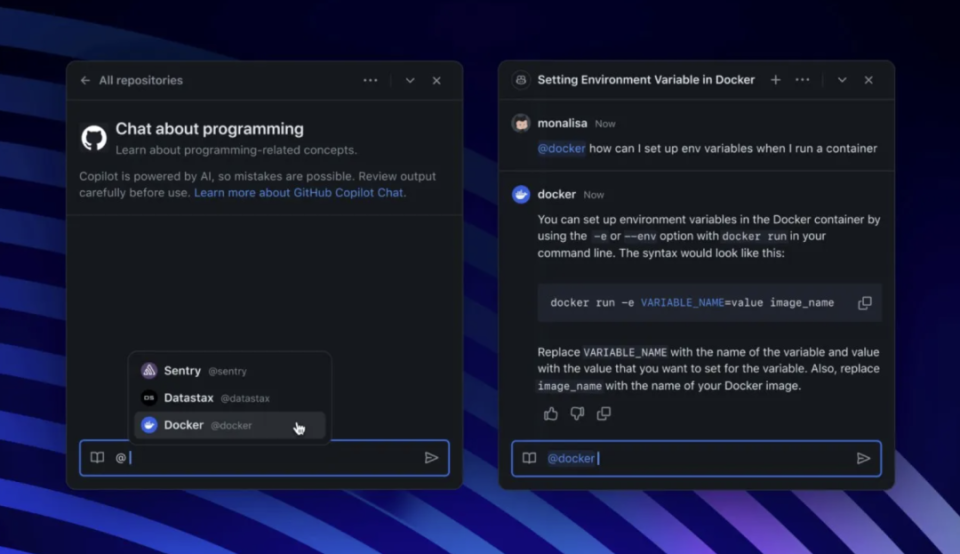This screenshot has height=554, width=960.
Task: Focus the input field containing @docker
Action: (696, 458)
